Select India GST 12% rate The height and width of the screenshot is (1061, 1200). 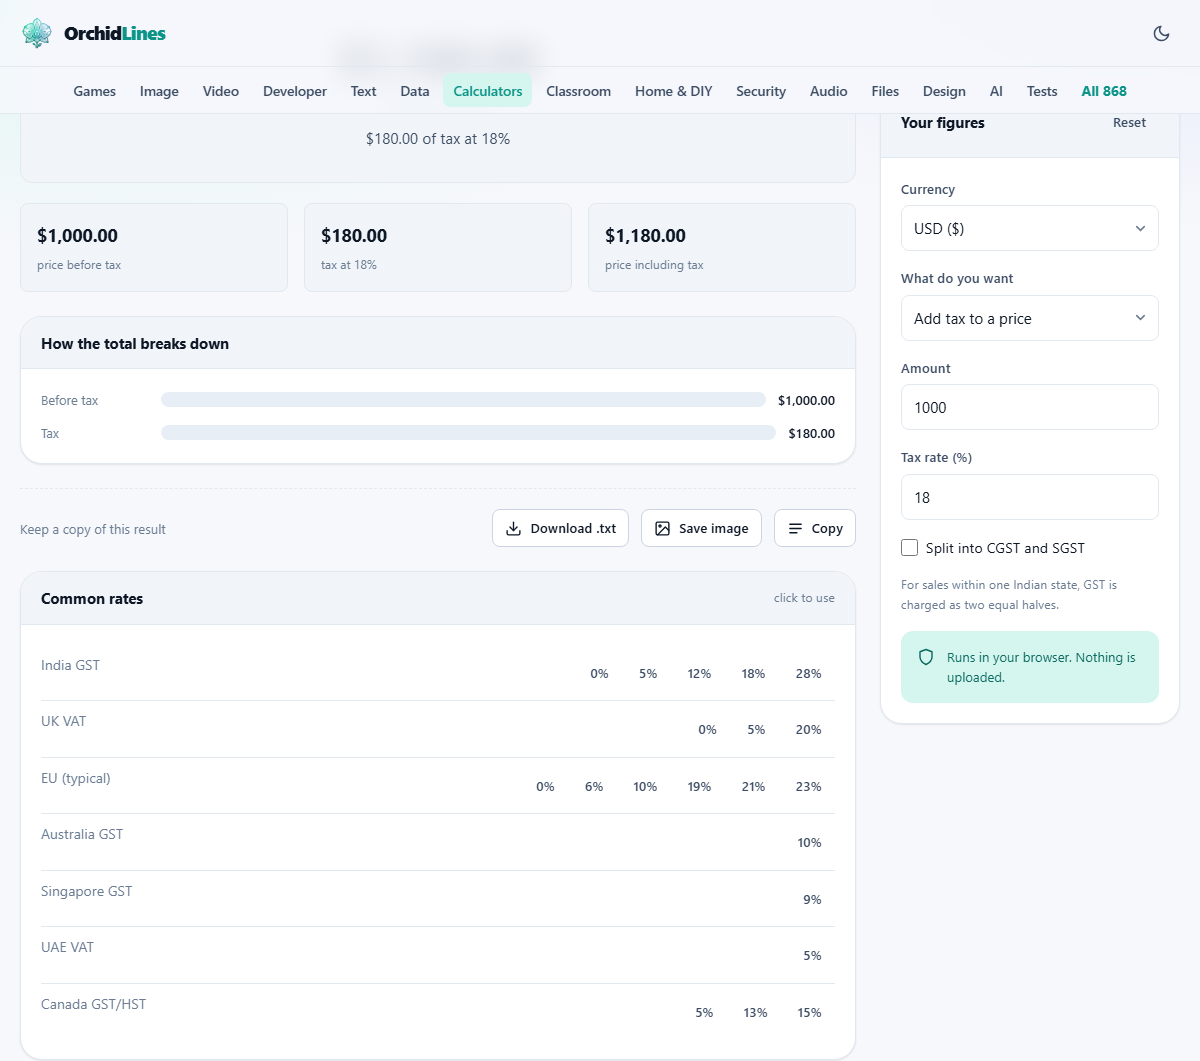tap(699, 674)
